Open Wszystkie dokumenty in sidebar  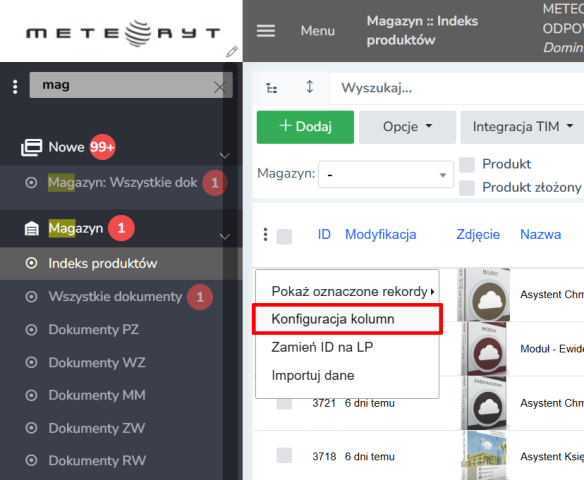(x=115, y=297)
